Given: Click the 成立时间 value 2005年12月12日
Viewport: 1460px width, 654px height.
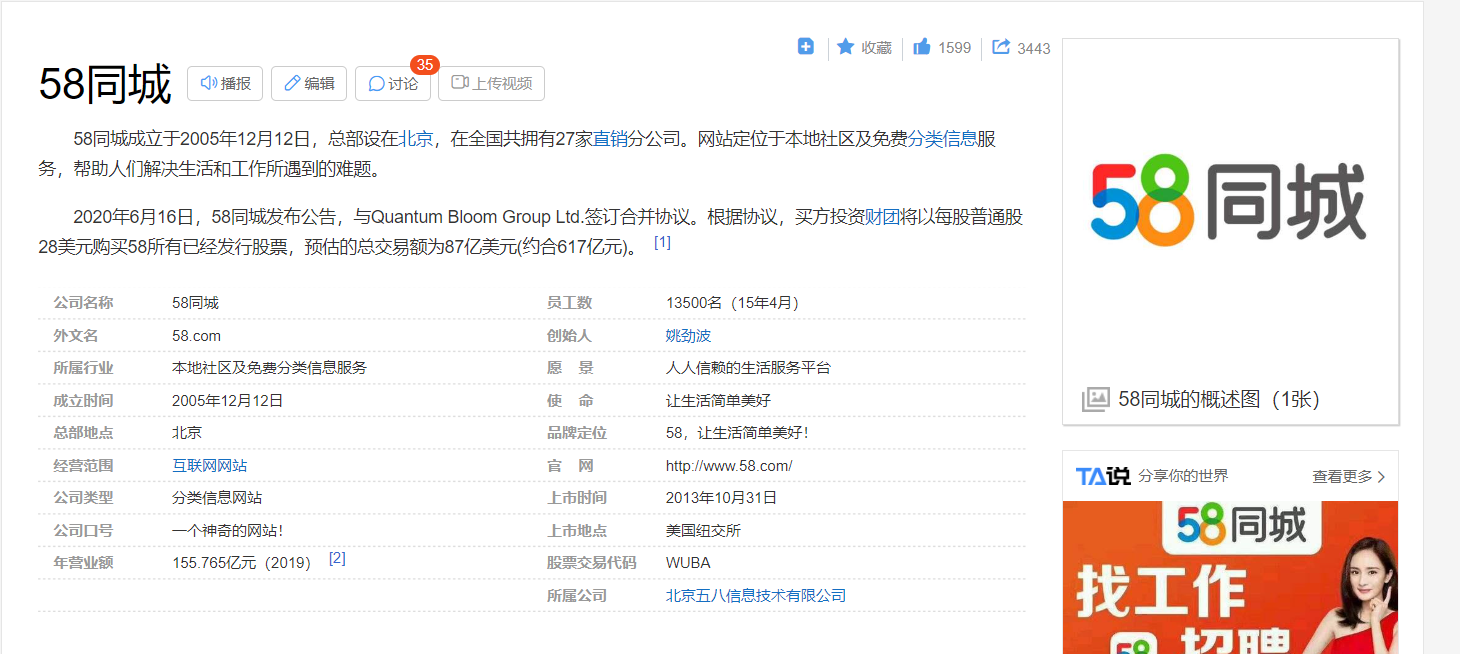Looking at the screenshot, I should click(x=228, y=400).
